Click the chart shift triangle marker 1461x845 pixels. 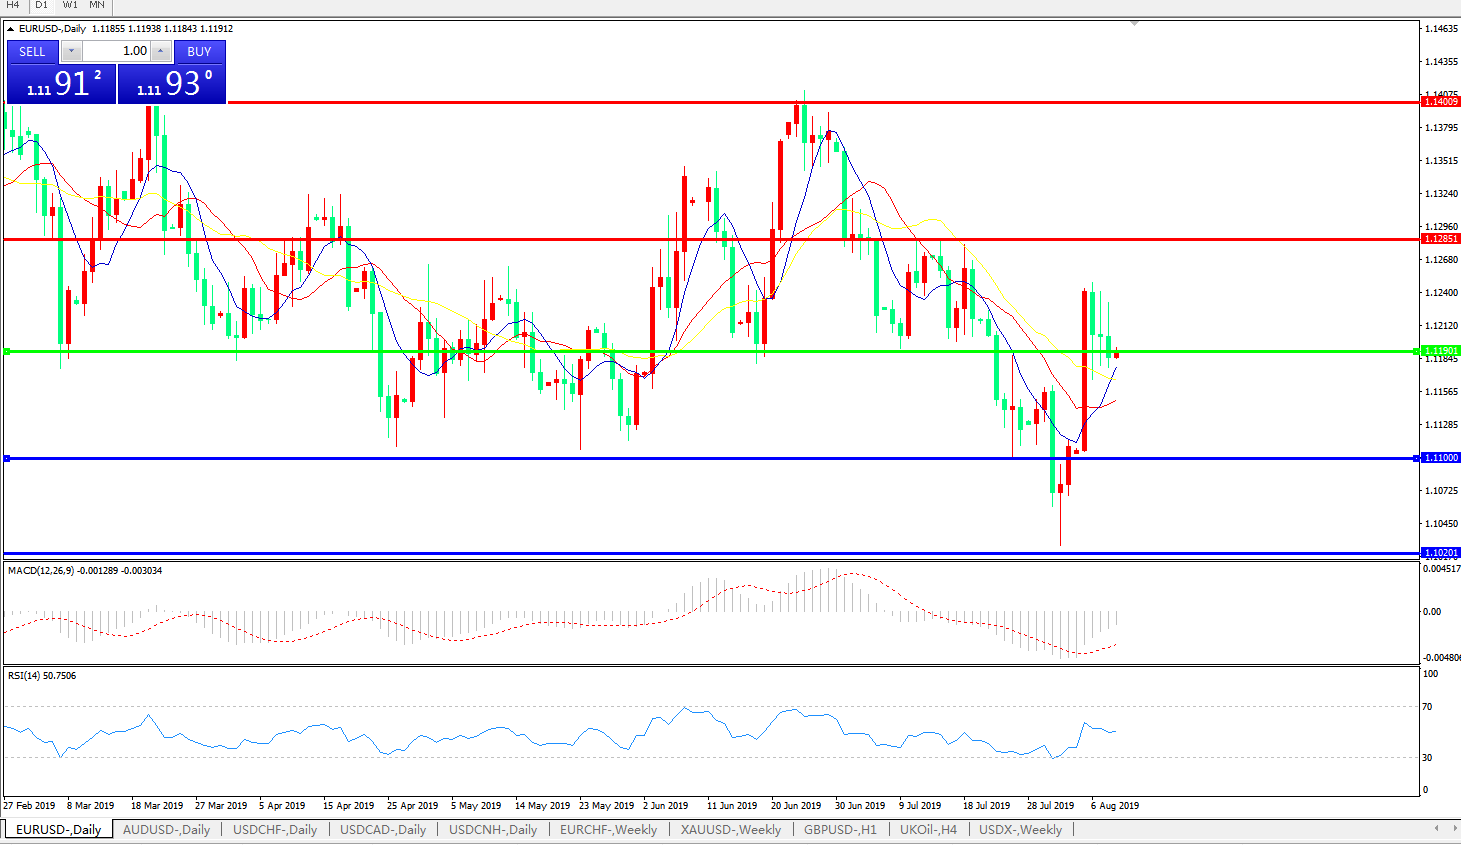point(1134,23)
